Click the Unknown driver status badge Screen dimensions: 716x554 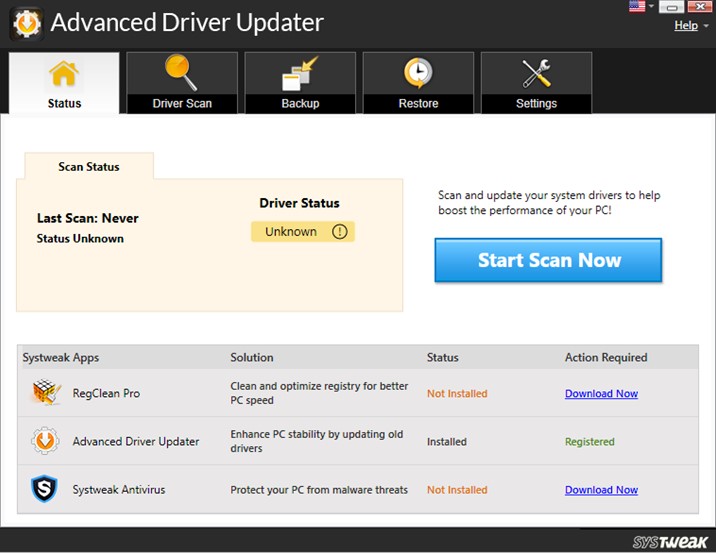tap(303, 232)
